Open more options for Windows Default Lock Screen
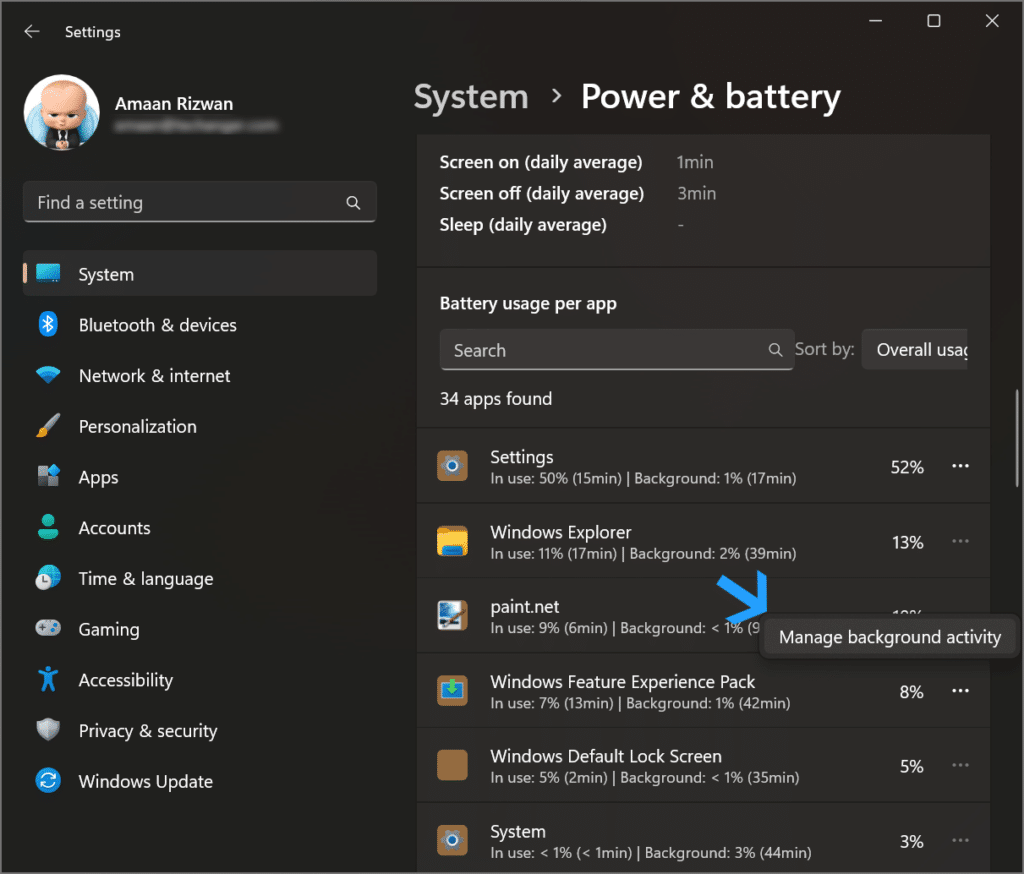Screen dimensions: 1024x874 pos(960,765)
